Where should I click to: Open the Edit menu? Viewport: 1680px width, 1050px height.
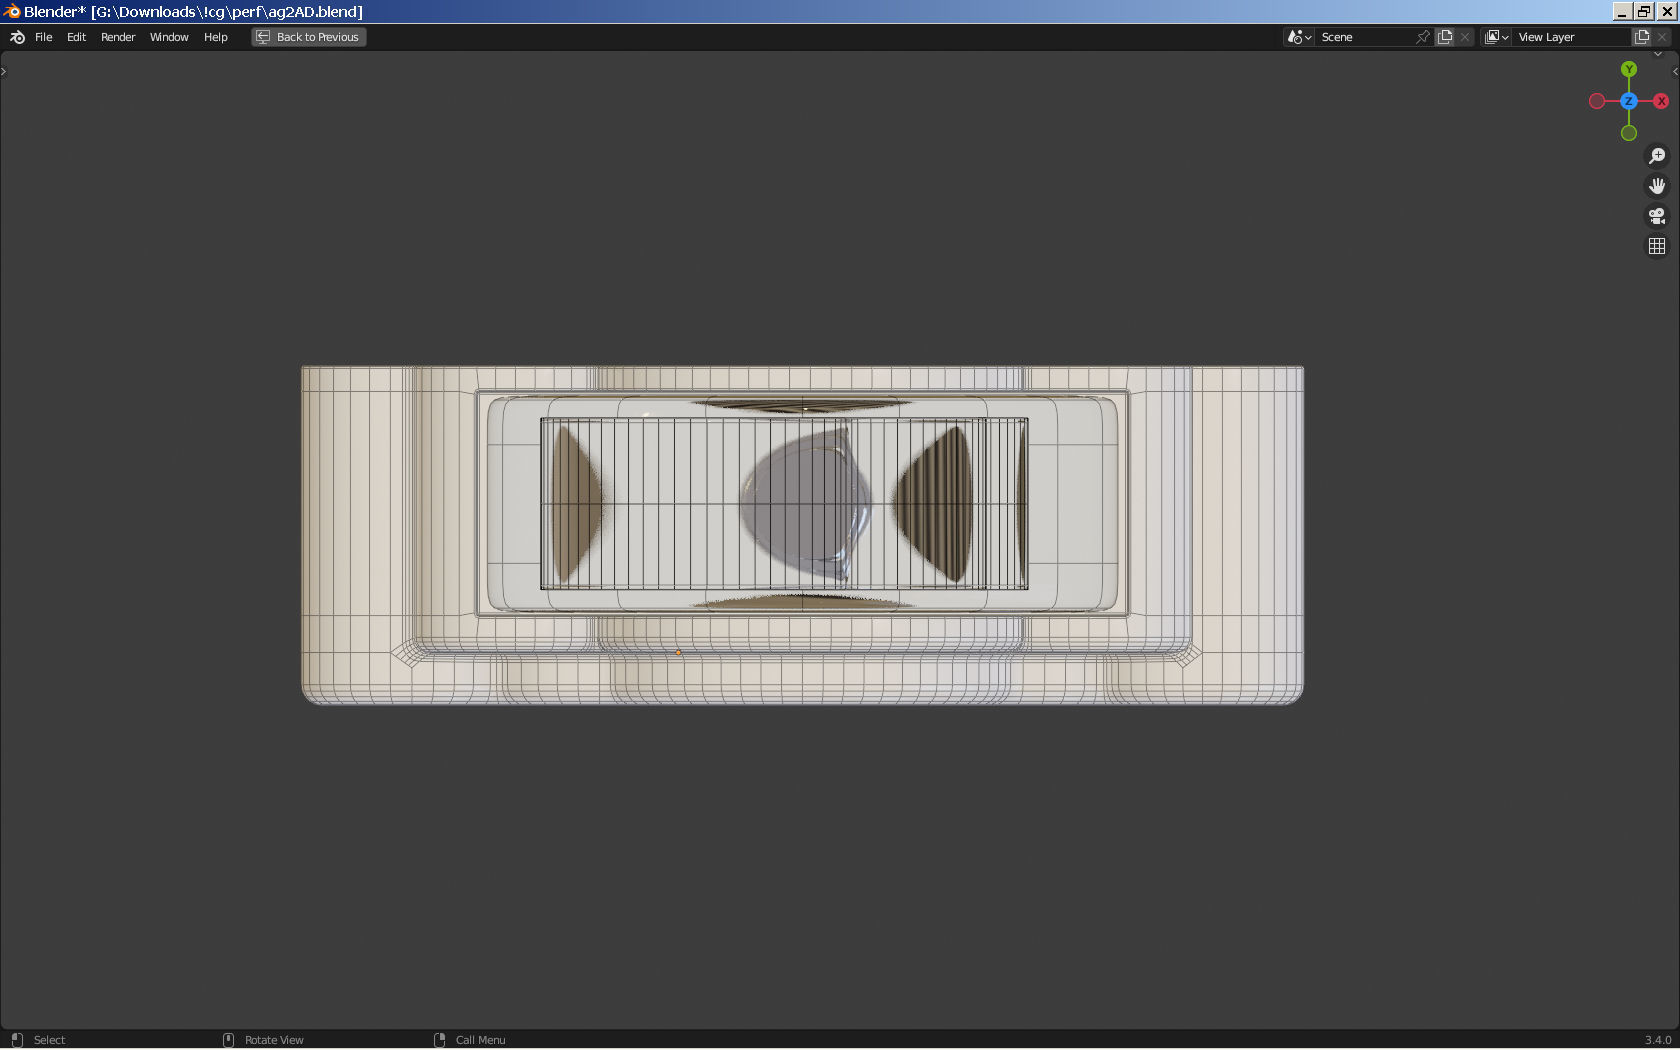tap(76, 37)
